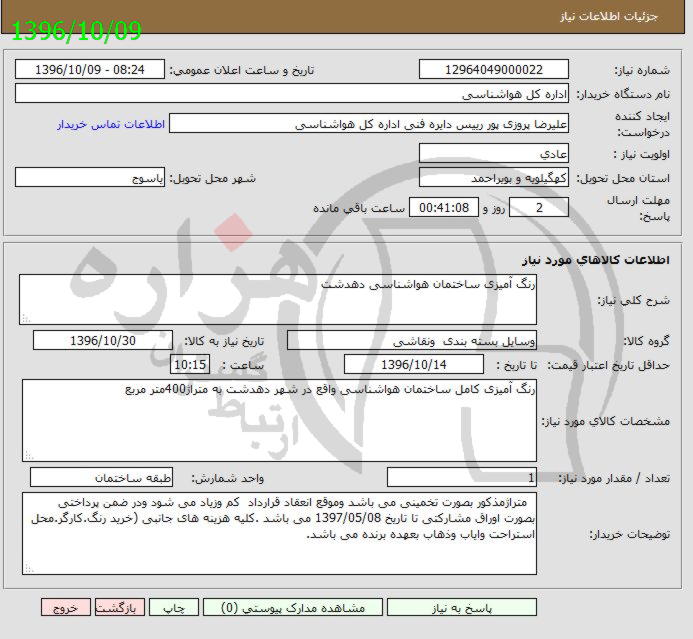Screen dimensions: 693x639
Task: Click buyer organization field اداره کل هواشناسی
Action: [x=292, y=94]
